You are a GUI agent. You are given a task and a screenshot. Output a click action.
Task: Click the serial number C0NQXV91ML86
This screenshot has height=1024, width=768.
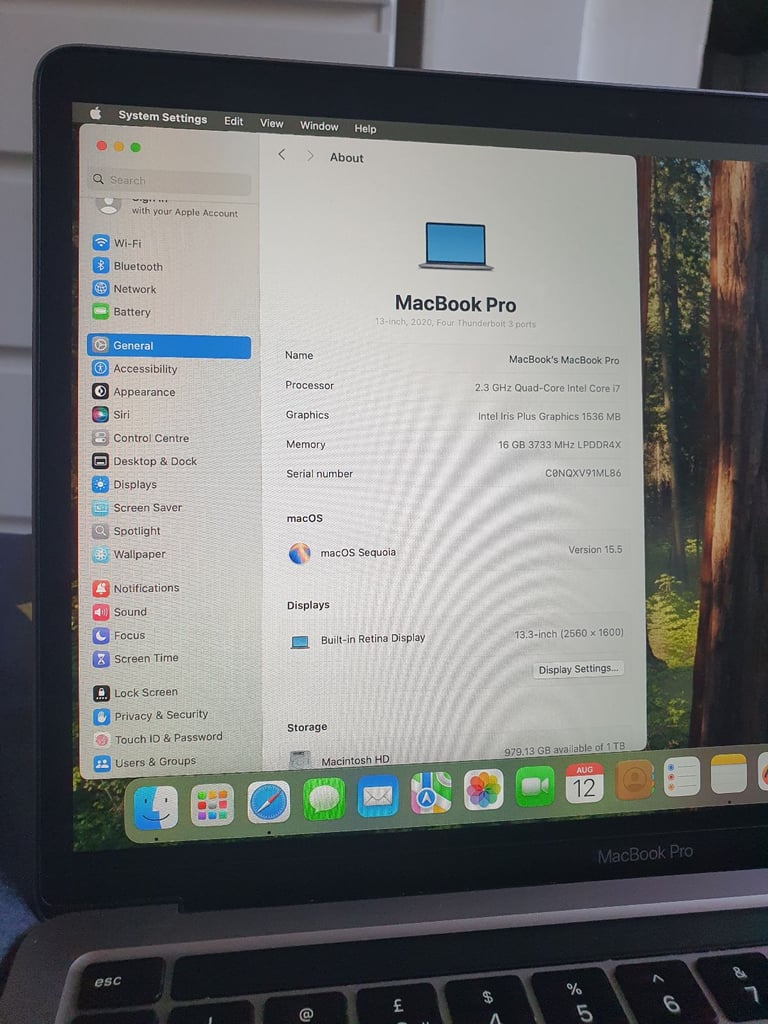coord(583,473)
